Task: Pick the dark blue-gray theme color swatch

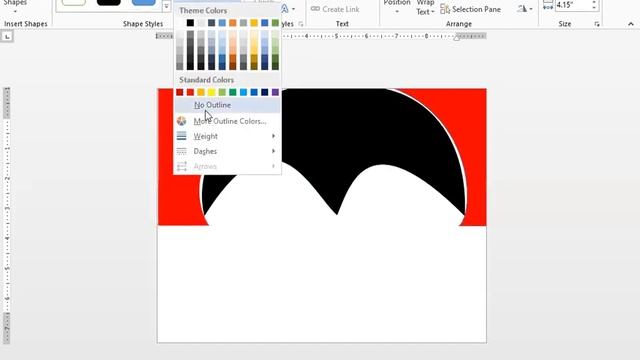Action: click(x=211, y=23)
